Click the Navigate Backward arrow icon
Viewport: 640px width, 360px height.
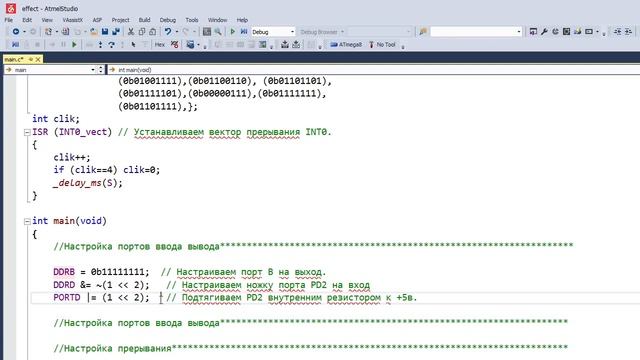[16, 31]
